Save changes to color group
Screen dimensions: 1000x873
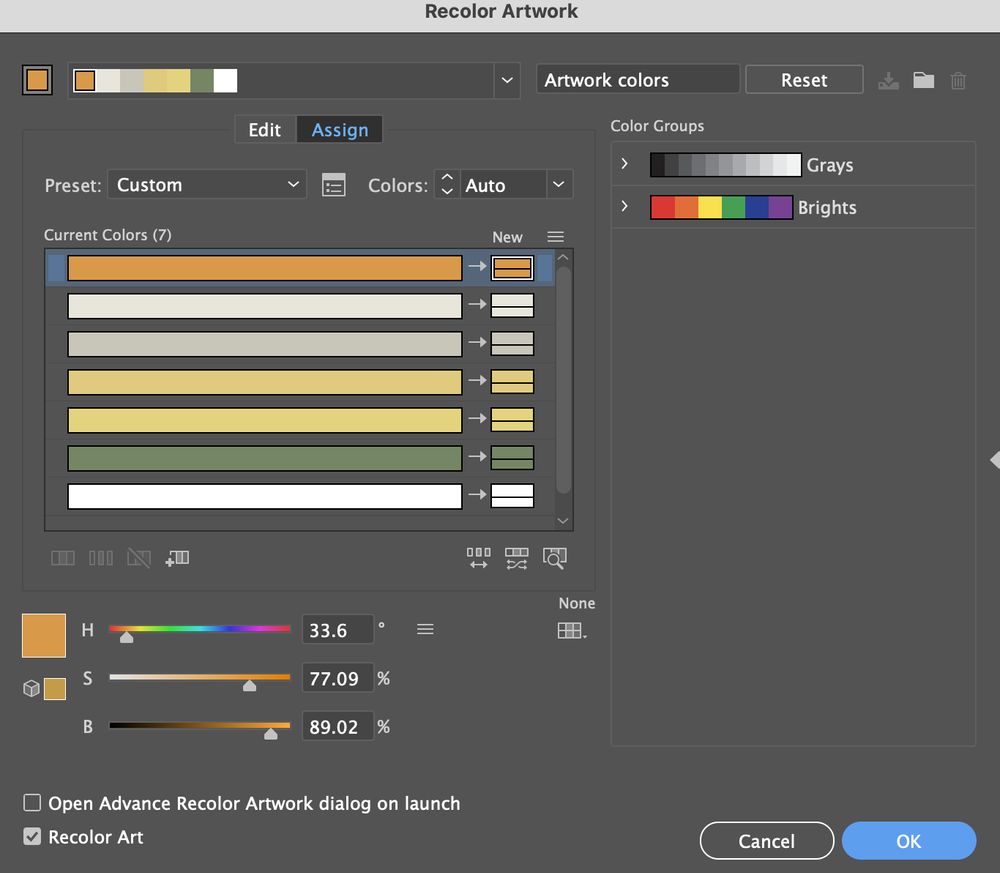pyautogui.click(x=888, y=80)
